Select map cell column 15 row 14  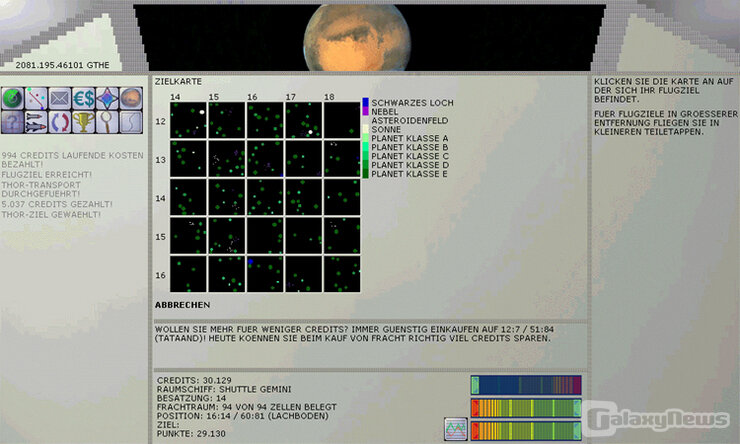click(x=227, y=197)
